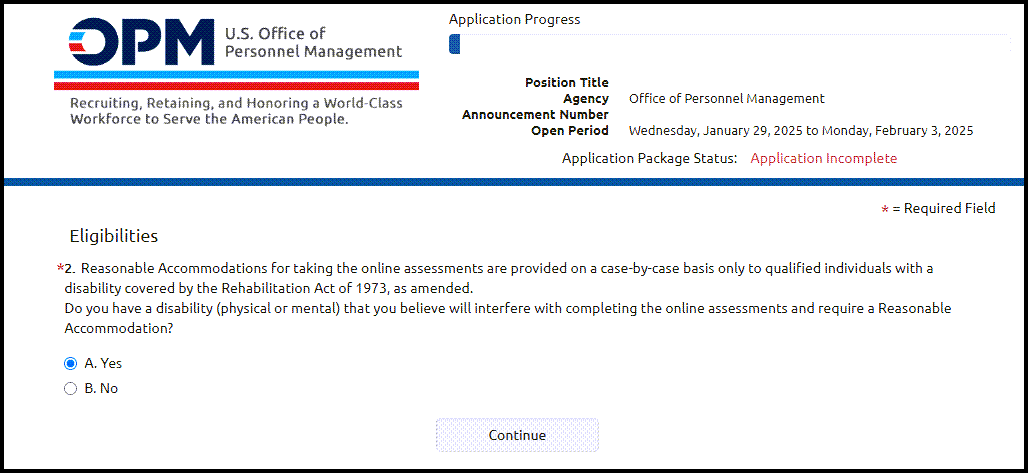The height and width of the screenshot is (473, 1028).
Task: Click the OPM tagline below the logo
Action: pyautogui.click(x=236, y=112)
